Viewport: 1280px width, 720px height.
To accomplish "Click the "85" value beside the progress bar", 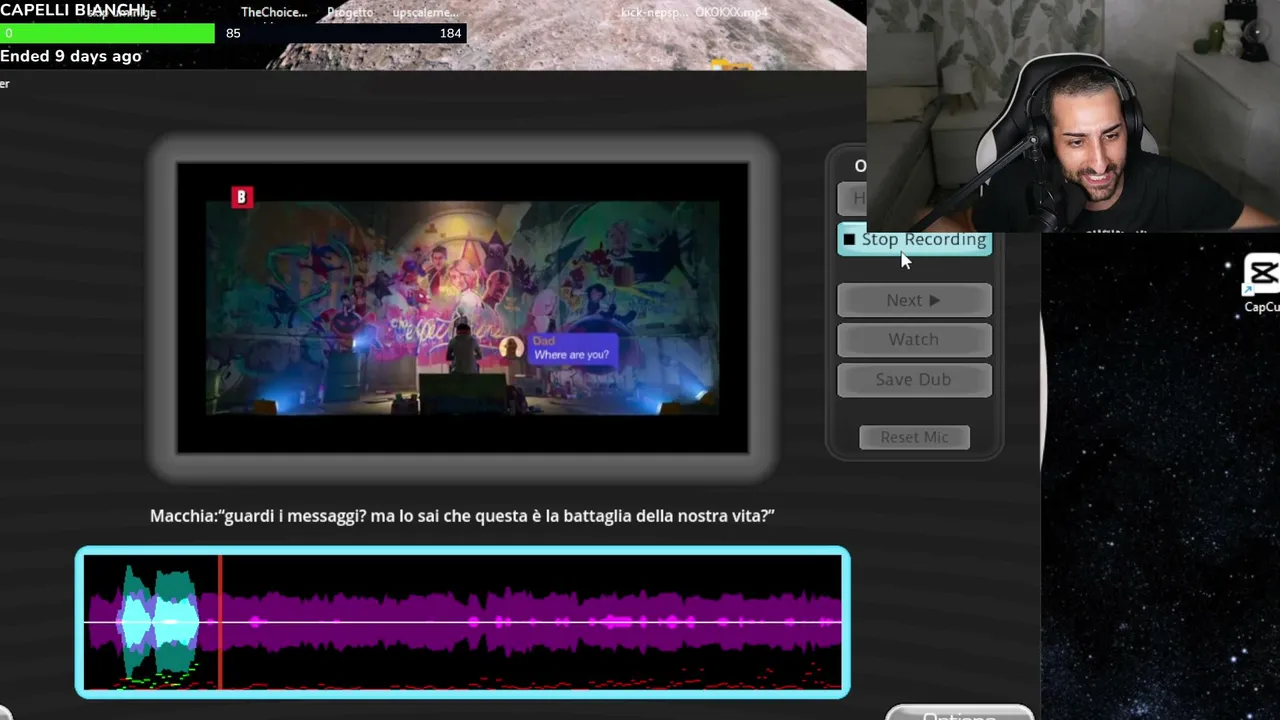I will (x=233, y=33).
